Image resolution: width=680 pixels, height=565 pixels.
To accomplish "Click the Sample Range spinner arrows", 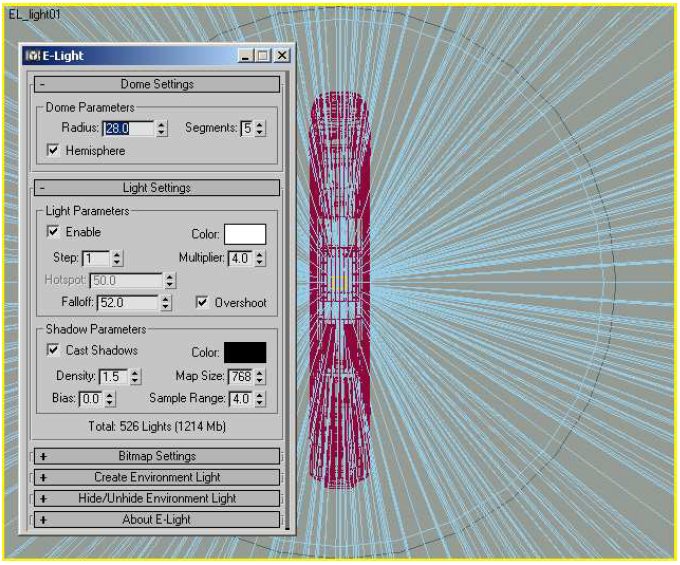I will 259,399.
